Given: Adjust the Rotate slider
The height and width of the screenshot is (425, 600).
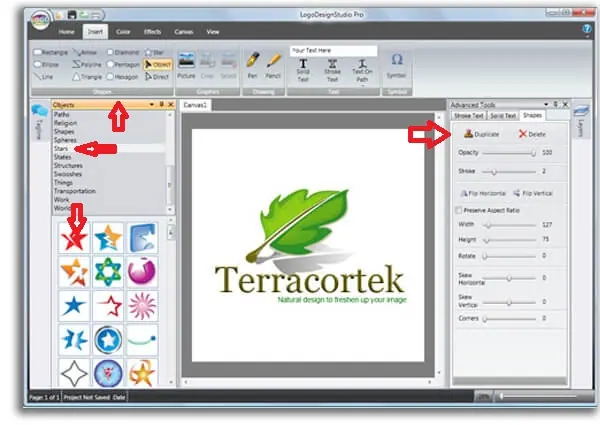Looking at the screenshot, I should pos(509,256).
